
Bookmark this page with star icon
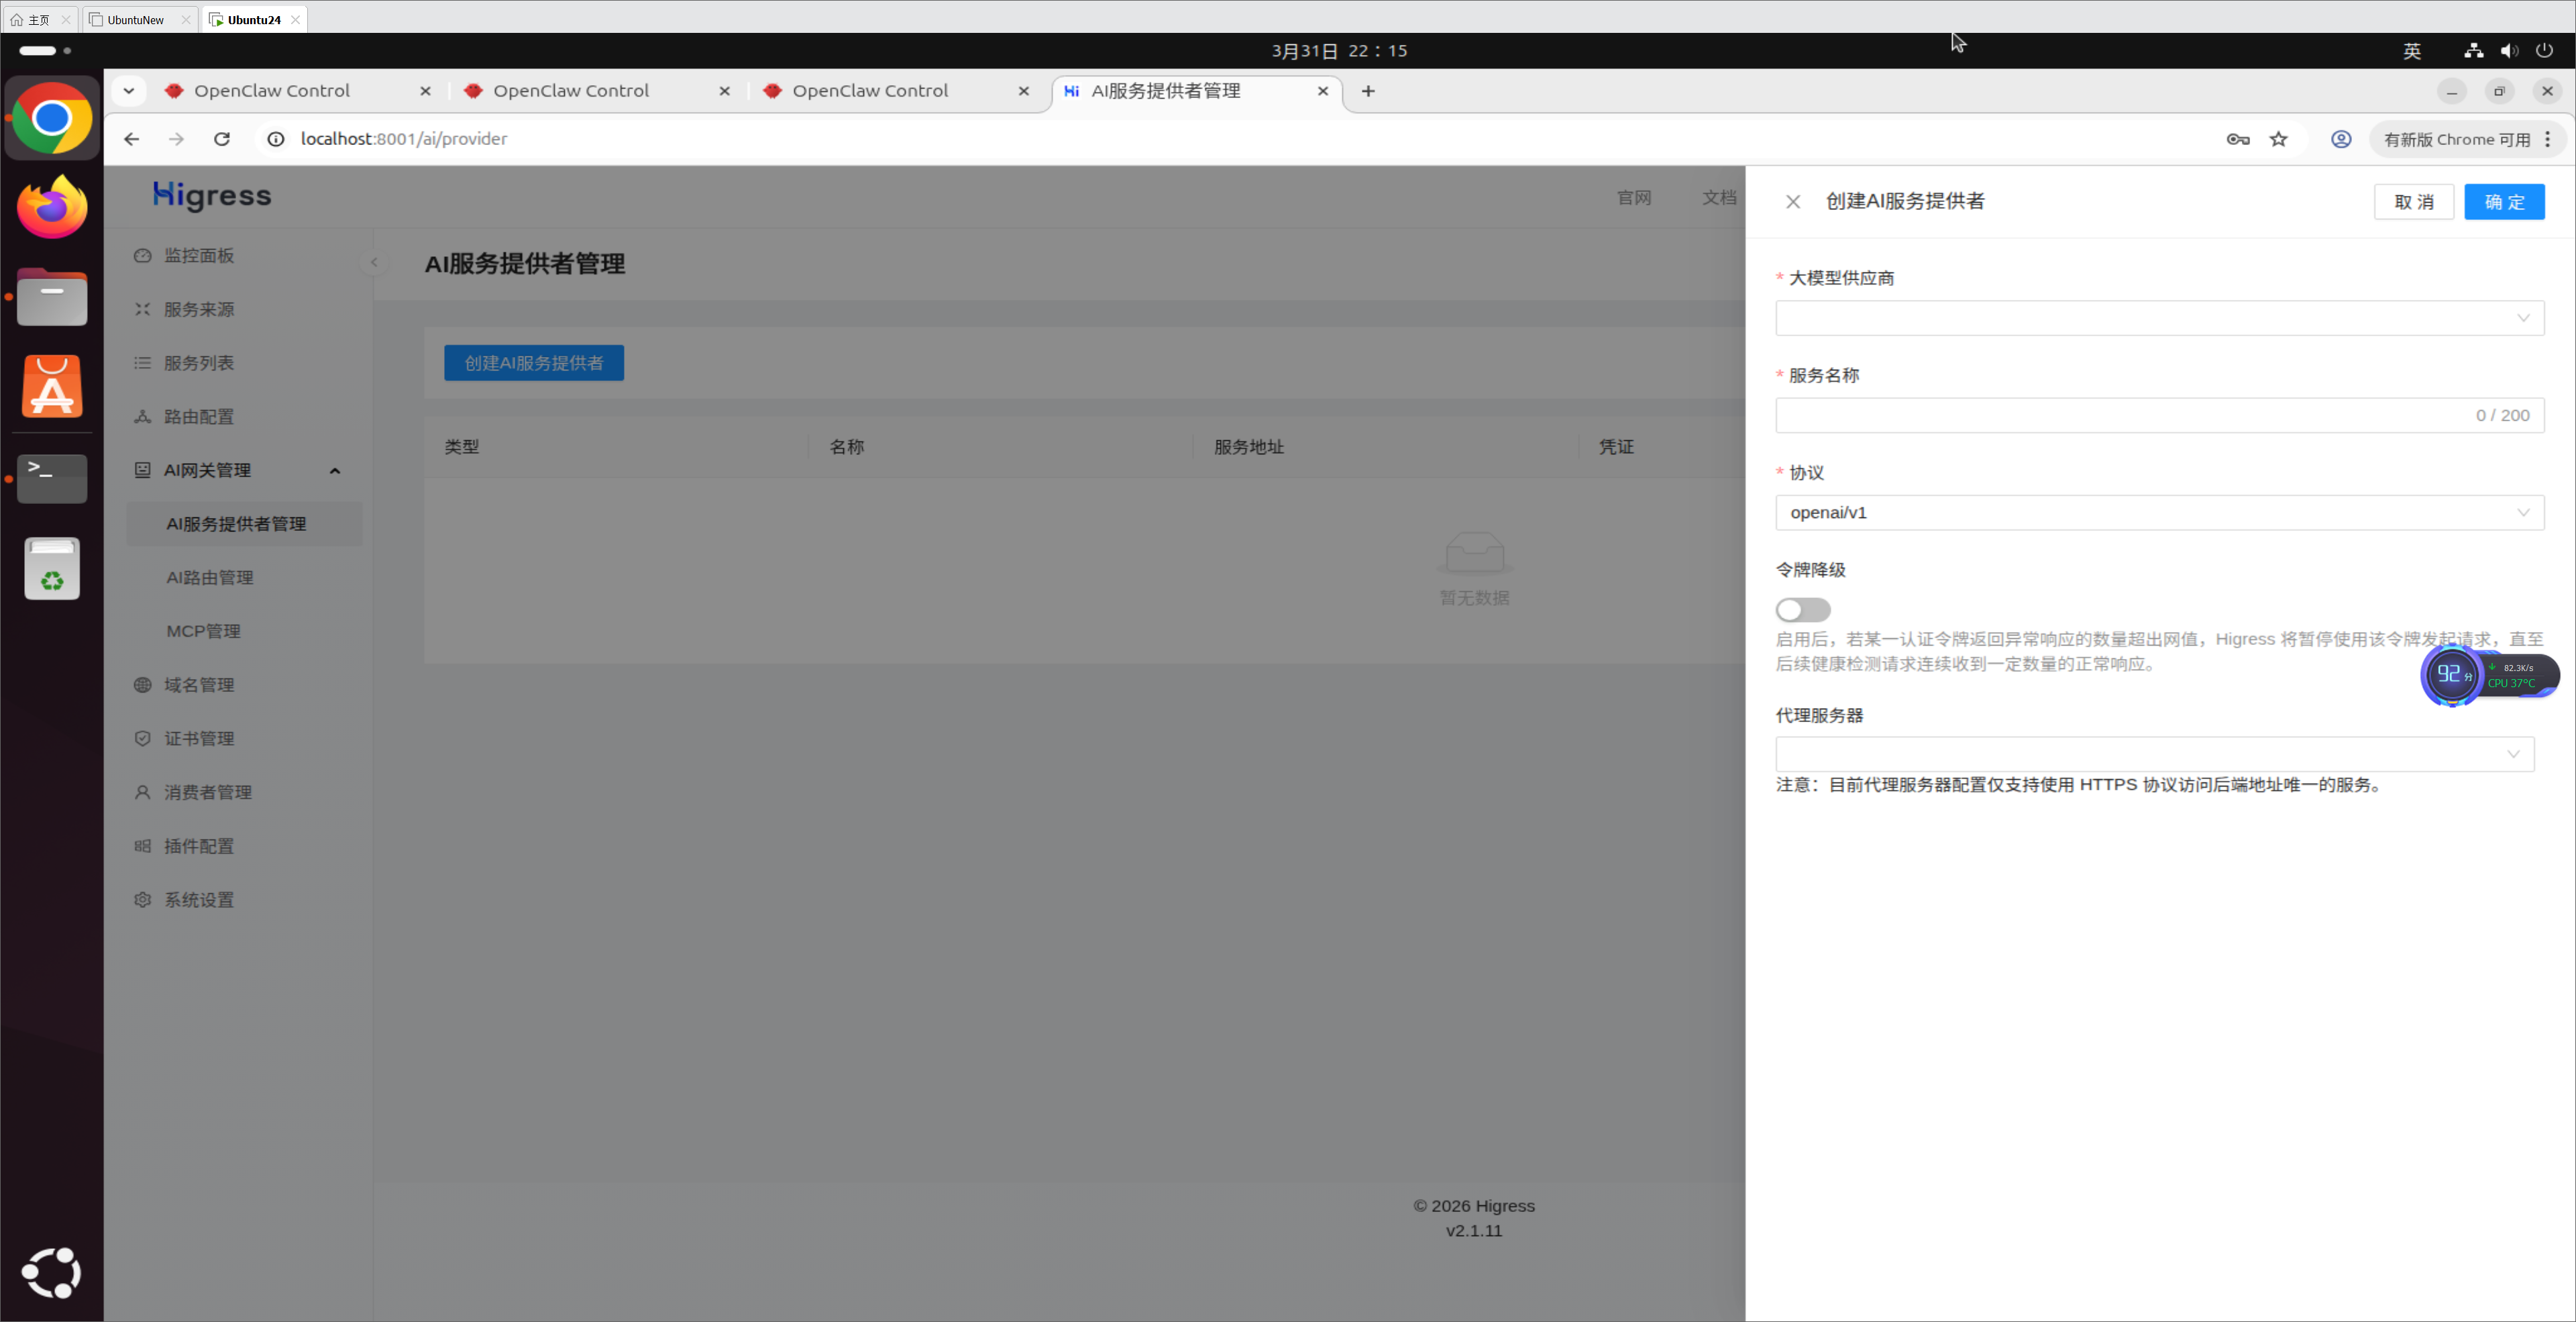[x=2278, y=139]
